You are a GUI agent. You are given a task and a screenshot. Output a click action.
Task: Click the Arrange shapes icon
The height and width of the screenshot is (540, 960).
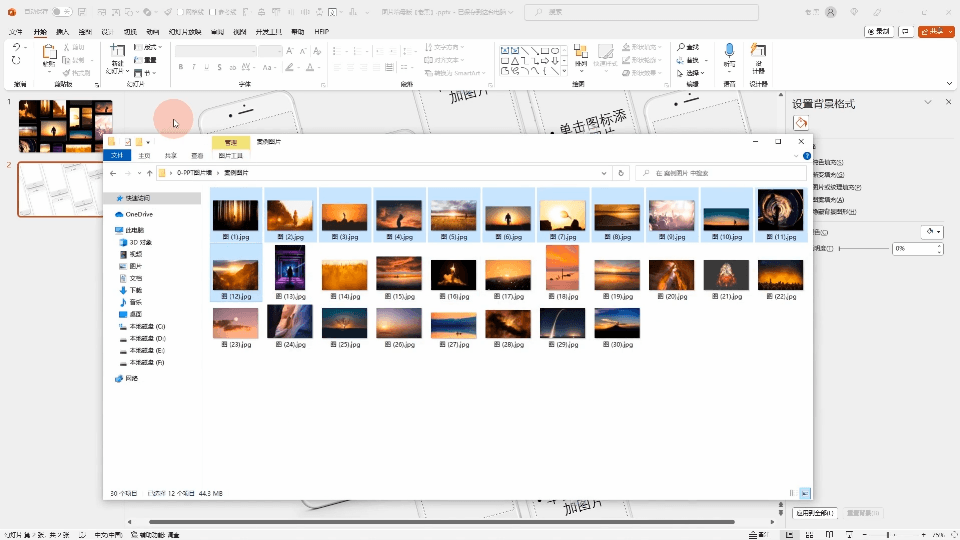coord(581,53)
